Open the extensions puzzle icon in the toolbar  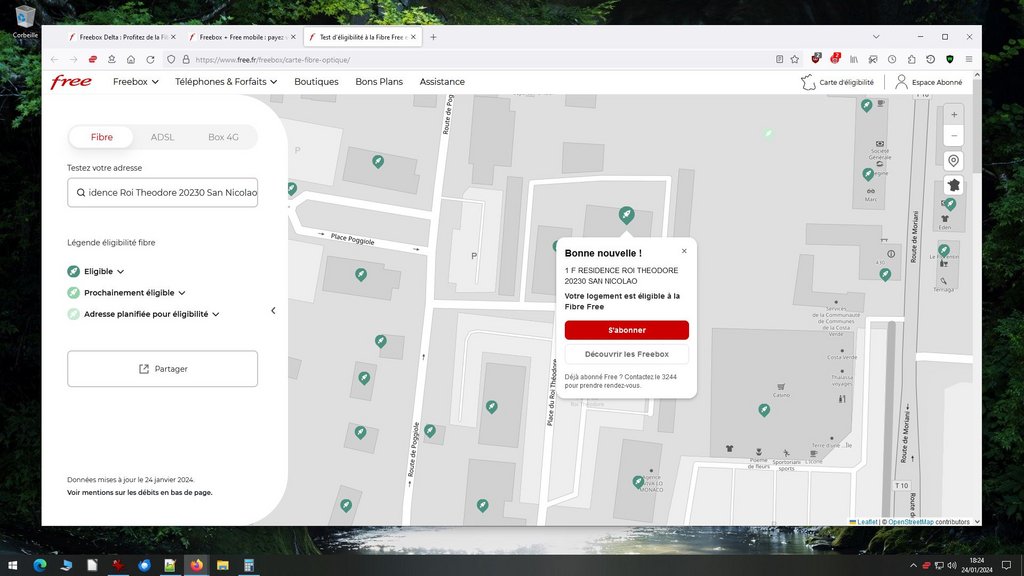click(912, 59)
